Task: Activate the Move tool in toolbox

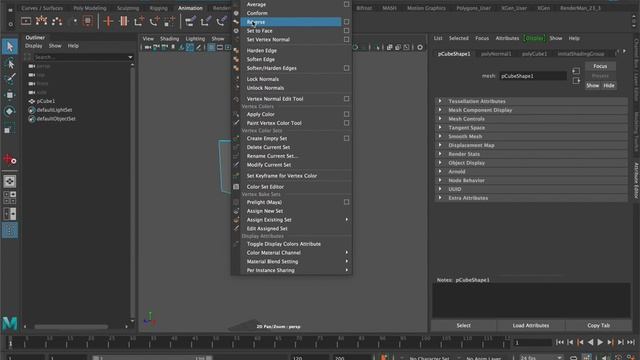Action: tap(10, 95)
